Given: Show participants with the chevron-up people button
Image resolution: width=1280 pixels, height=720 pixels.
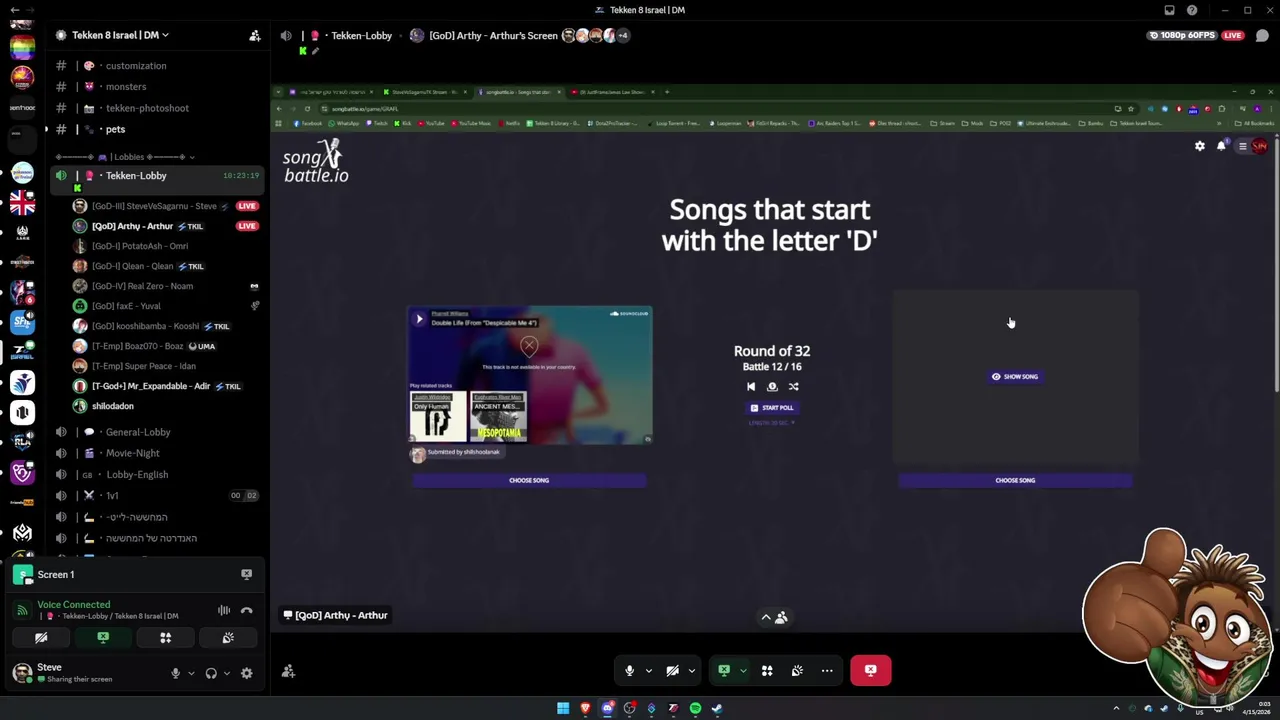Looking at the screenshot, I should tap(774, 617).
